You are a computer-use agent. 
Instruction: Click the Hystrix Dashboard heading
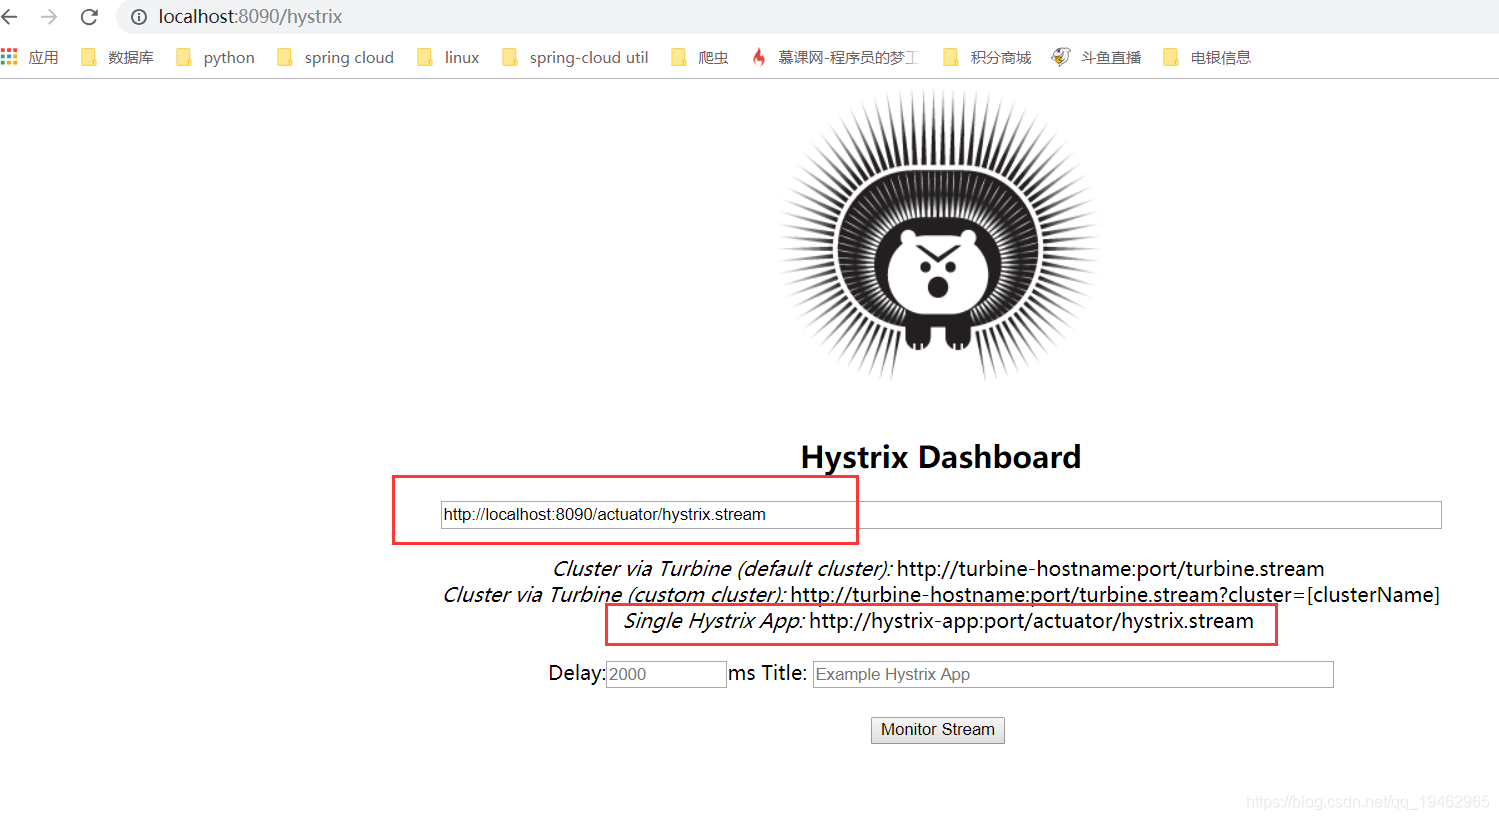click(941, 457)
